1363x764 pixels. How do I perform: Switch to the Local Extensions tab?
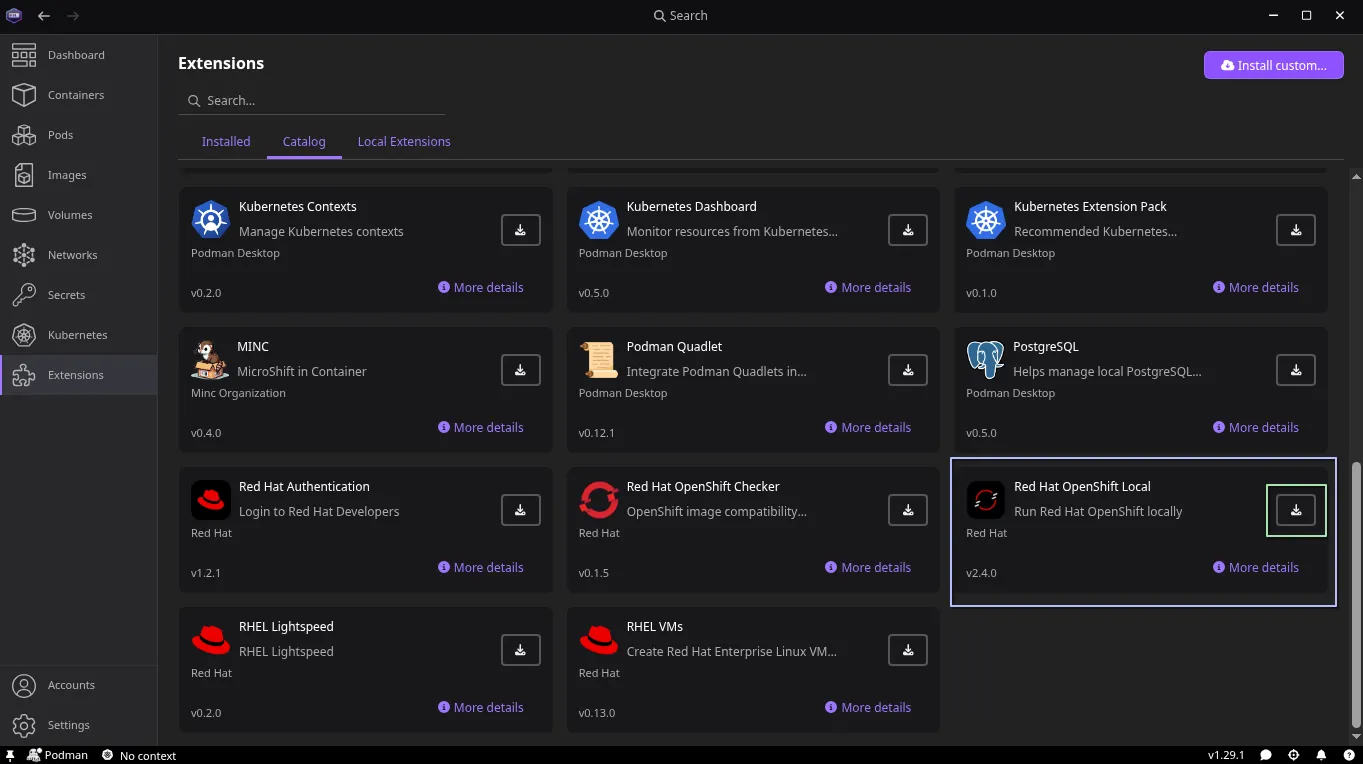pos(404,142)
